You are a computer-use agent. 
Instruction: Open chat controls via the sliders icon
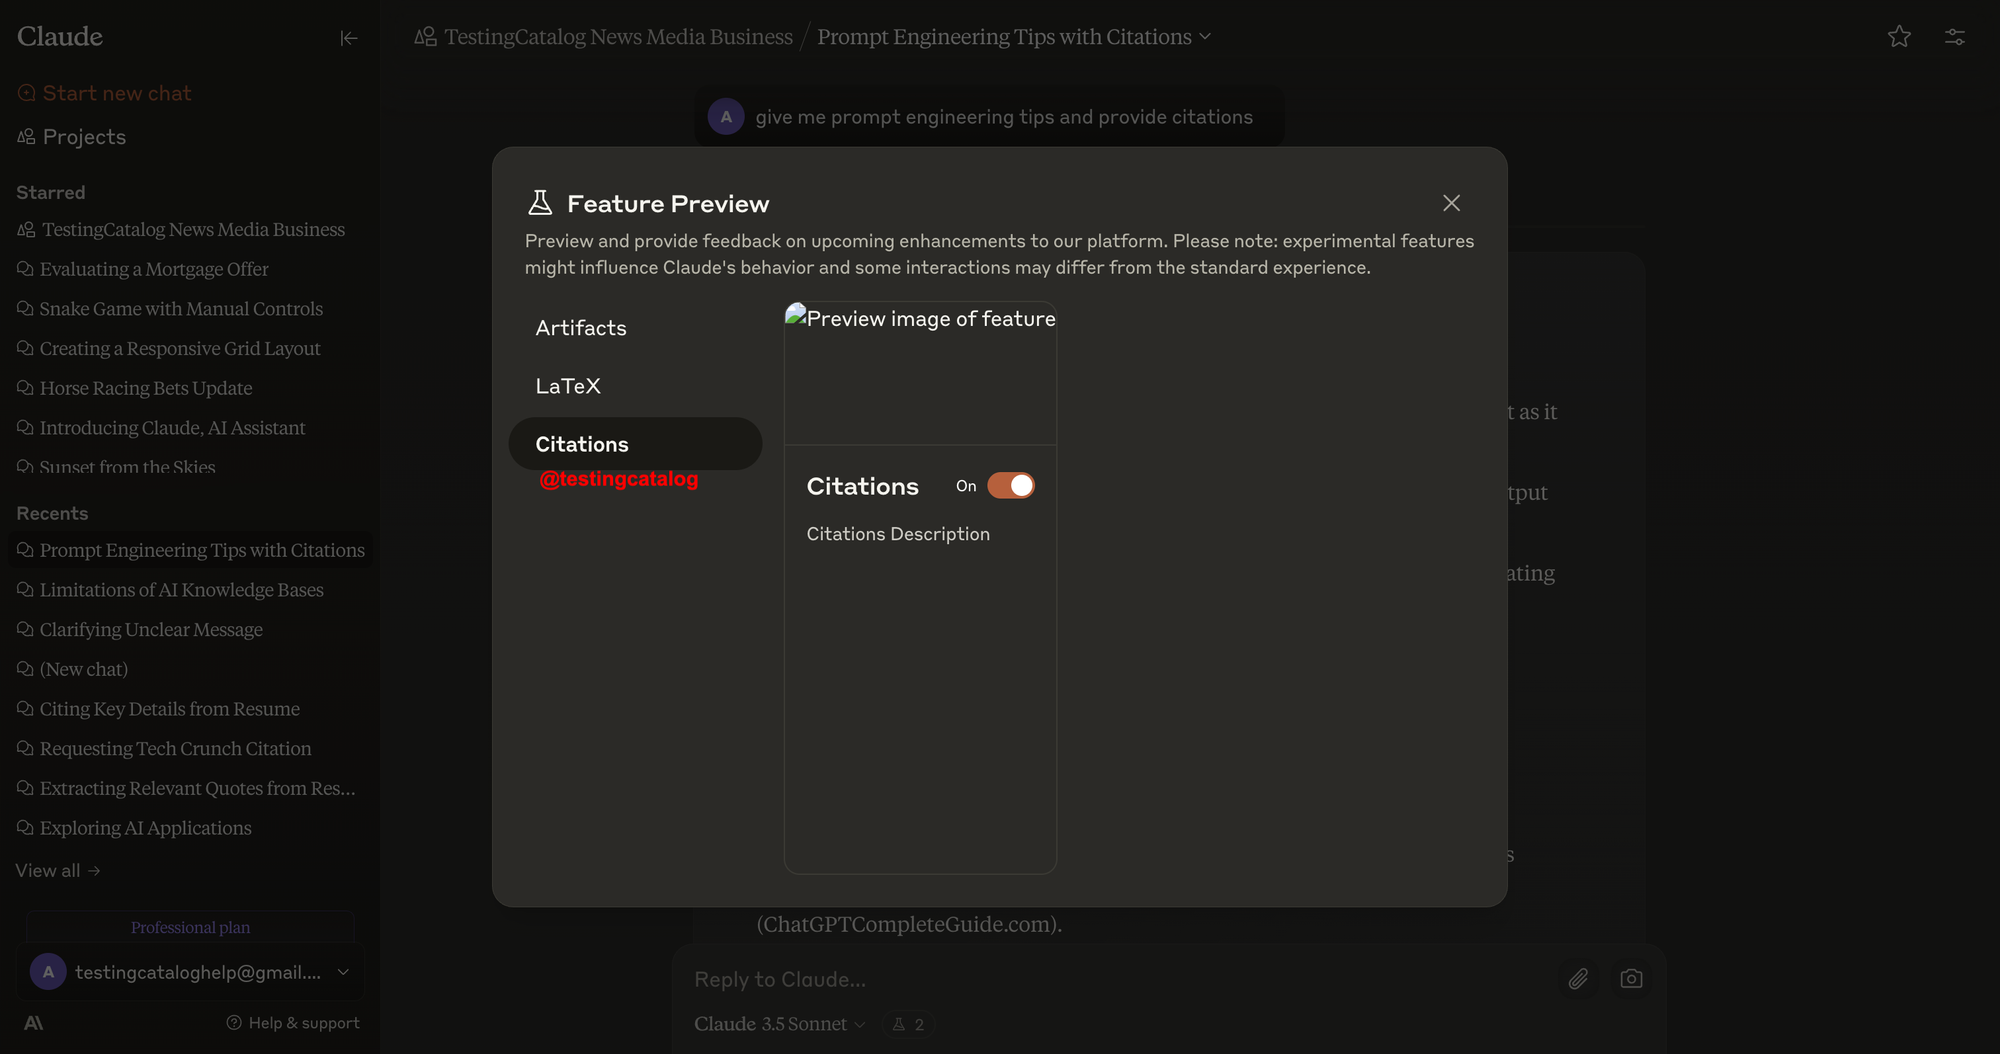click(1954, 37)
